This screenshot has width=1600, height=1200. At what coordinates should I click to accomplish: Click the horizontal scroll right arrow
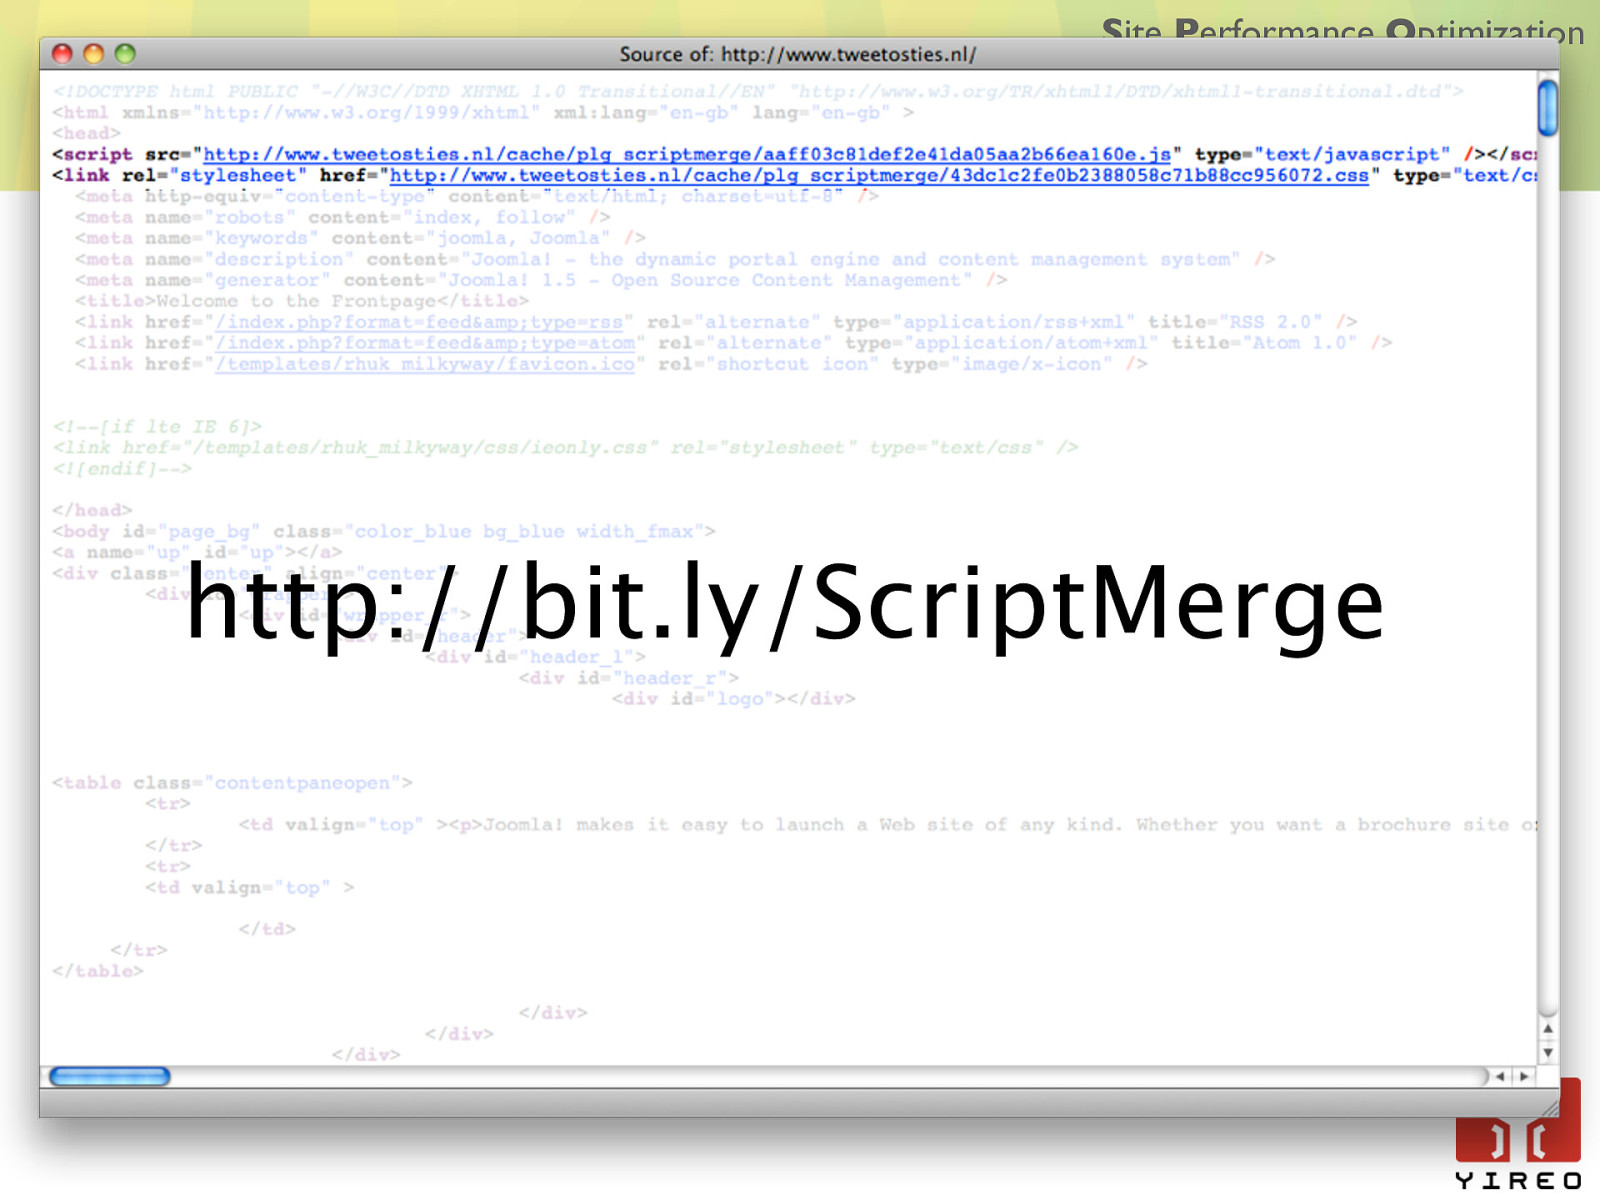click(1524, 1077)
